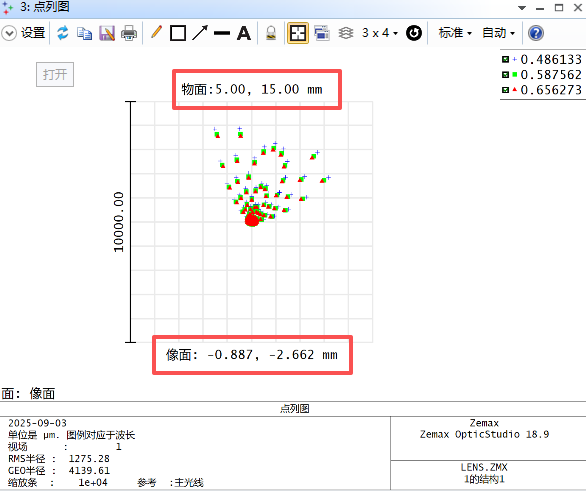Open the 3 x 4 grid dropdown

click(x=380, y=33)
